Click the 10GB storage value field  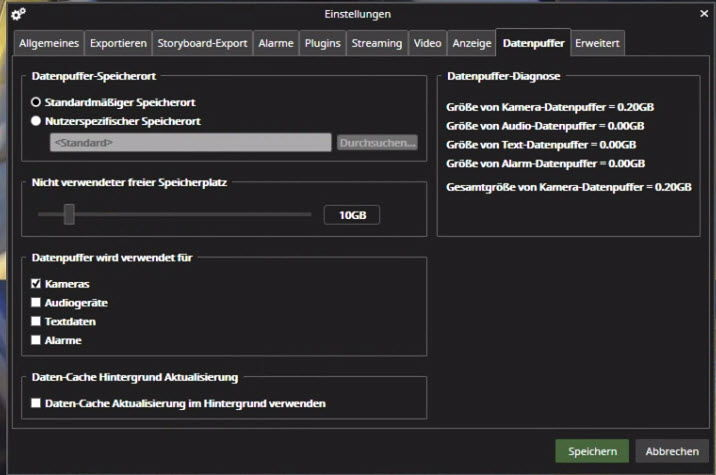[x=351, y=215]
